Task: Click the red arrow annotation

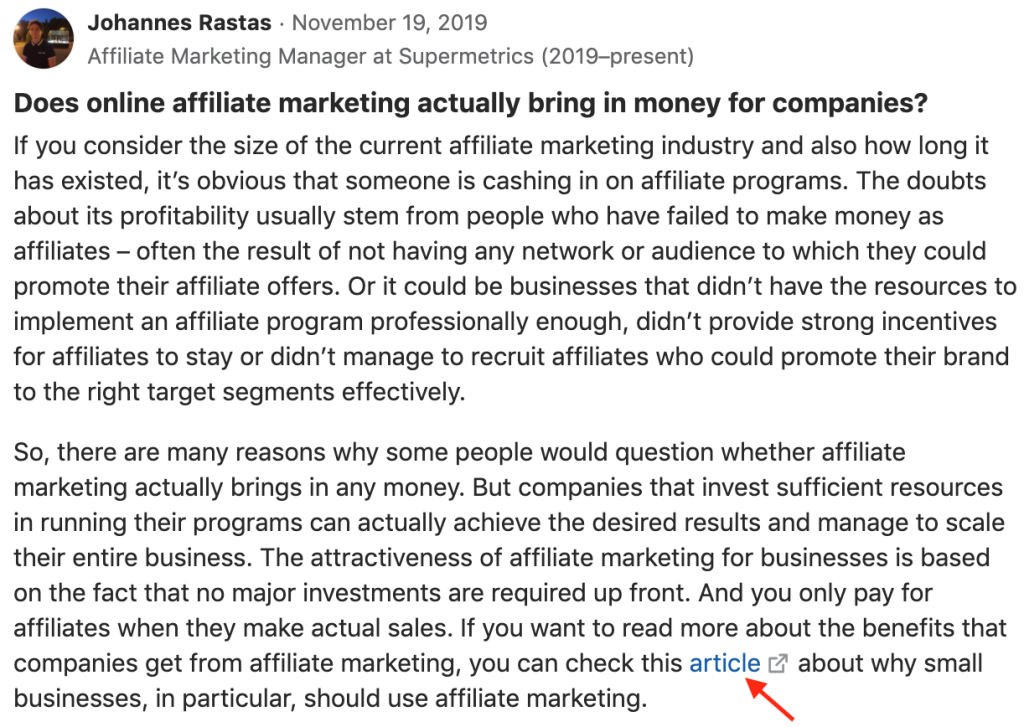Action: point(771,700)
